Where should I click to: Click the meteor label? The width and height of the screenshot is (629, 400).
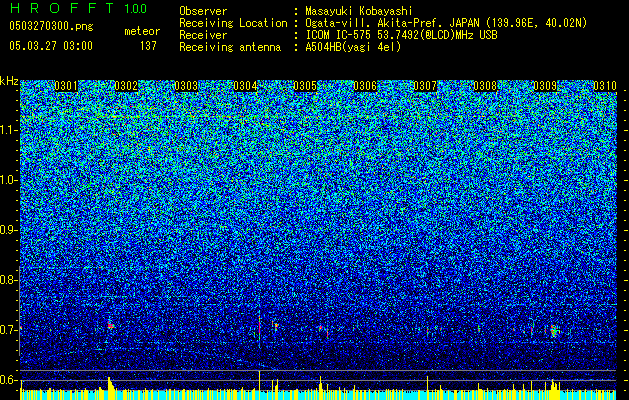(x=142, y=31)
